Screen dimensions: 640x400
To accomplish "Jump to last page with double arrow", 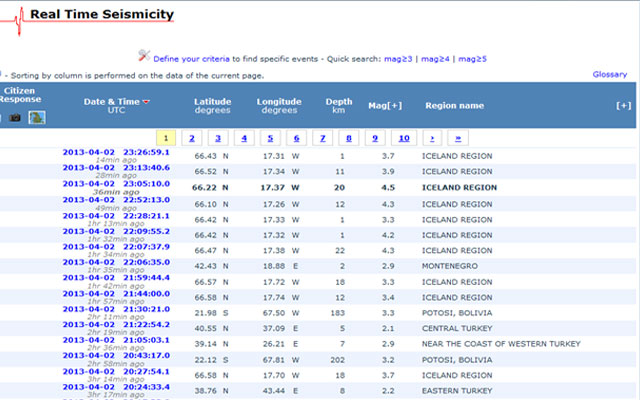I will pos(458,138).
